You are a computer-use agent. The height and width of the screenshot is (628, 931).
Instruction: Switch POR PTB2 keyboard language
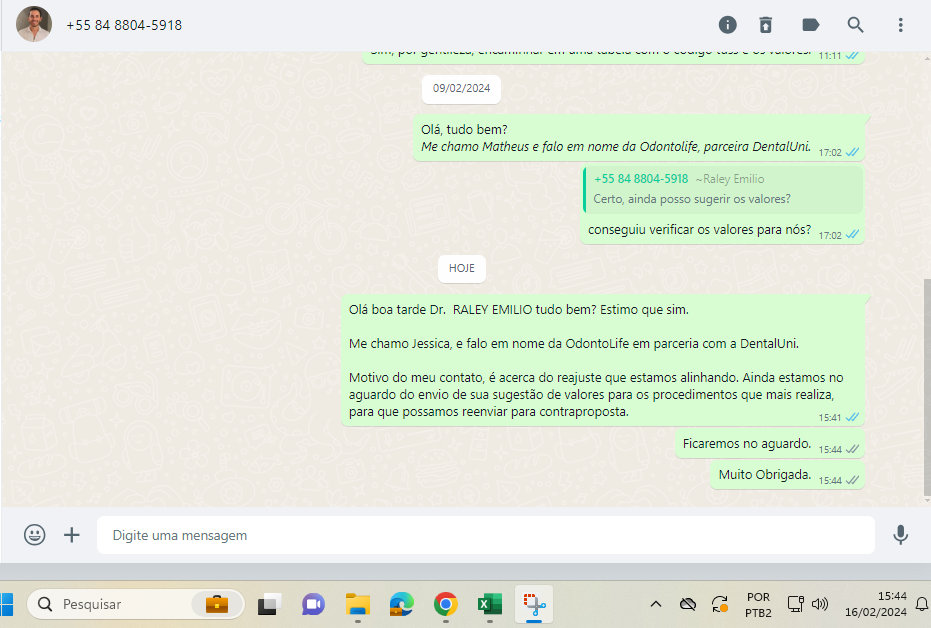click(x=758, y=604)
